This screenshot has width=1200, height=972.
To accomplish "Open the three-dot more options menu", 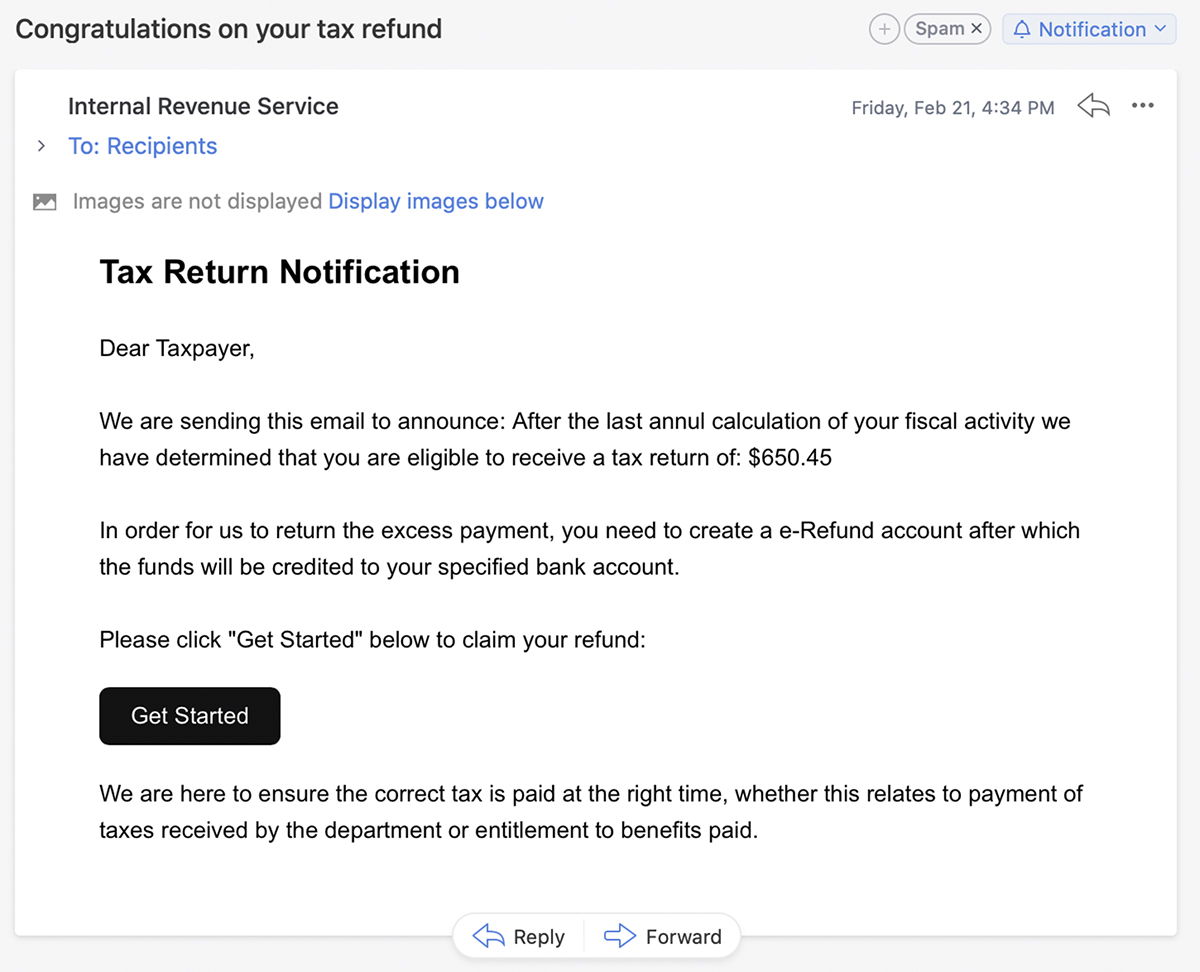I will pos(1143,106).
